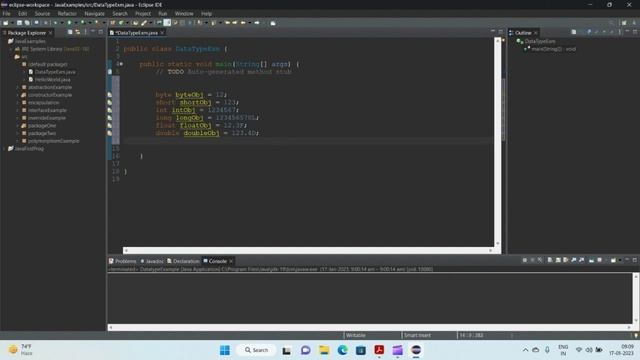
Task: Click the Forward navigation arrow in toolbar
Action: tap(257, 23)
